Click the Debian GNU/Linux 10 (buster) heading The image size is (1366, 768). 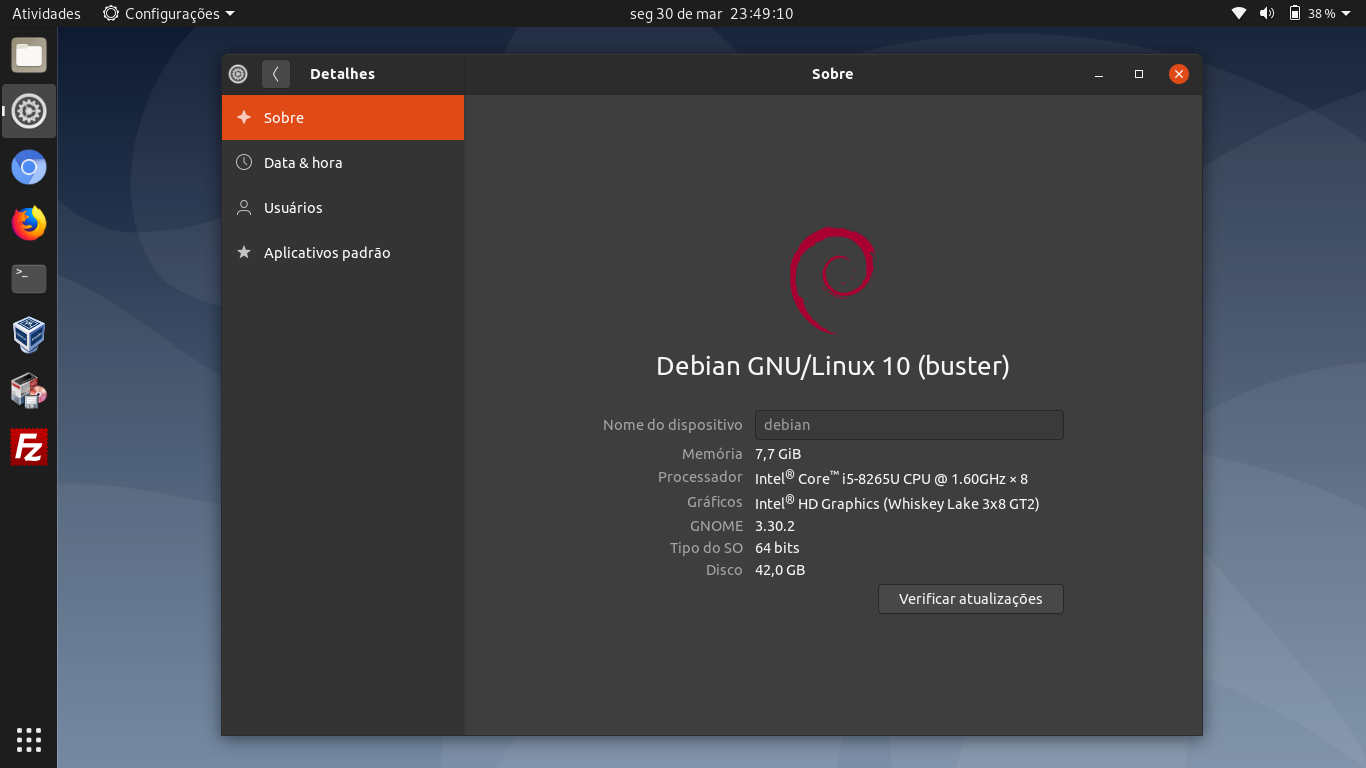[x=833, y=366]
